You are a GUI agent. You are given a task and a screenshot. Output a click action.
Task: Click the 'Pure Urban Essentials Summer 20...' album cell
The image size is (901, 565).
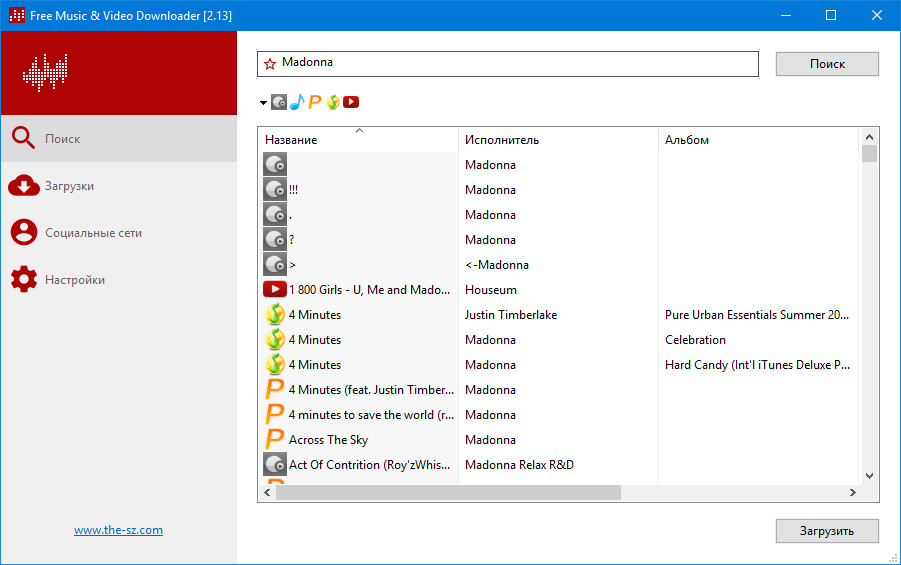click(757, 315)
